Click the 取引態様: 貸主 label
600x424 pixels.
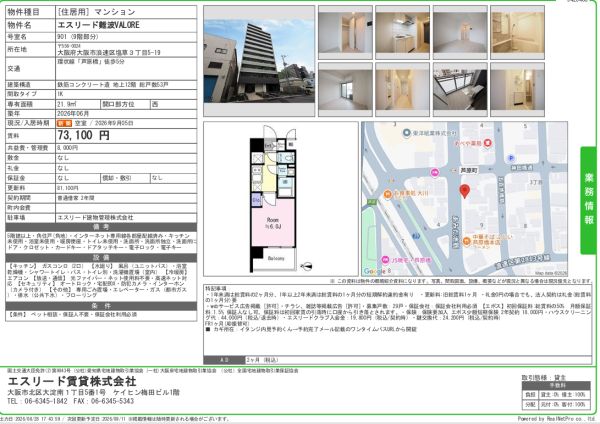(543, 378)
